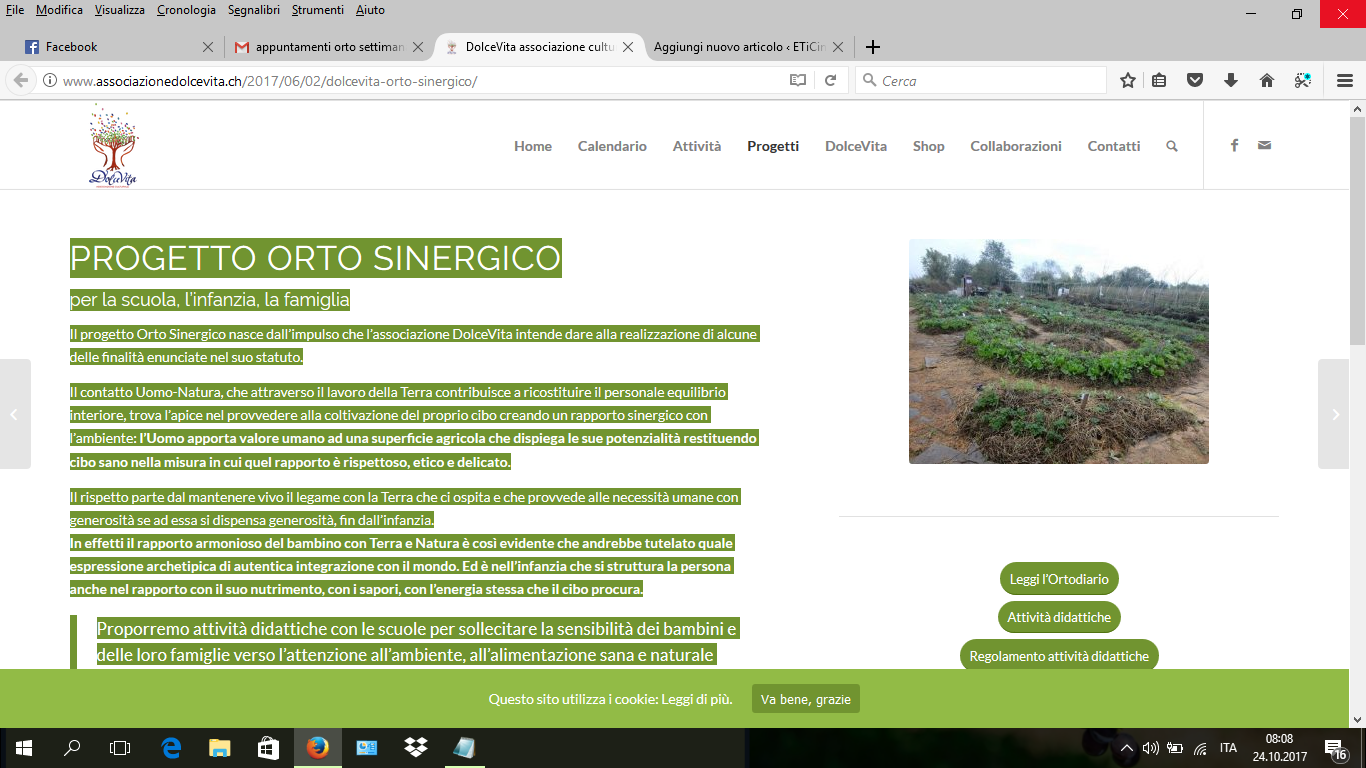Open the File menu
Viewport: 1366px width, 768px height.
[x=15, y=10]
